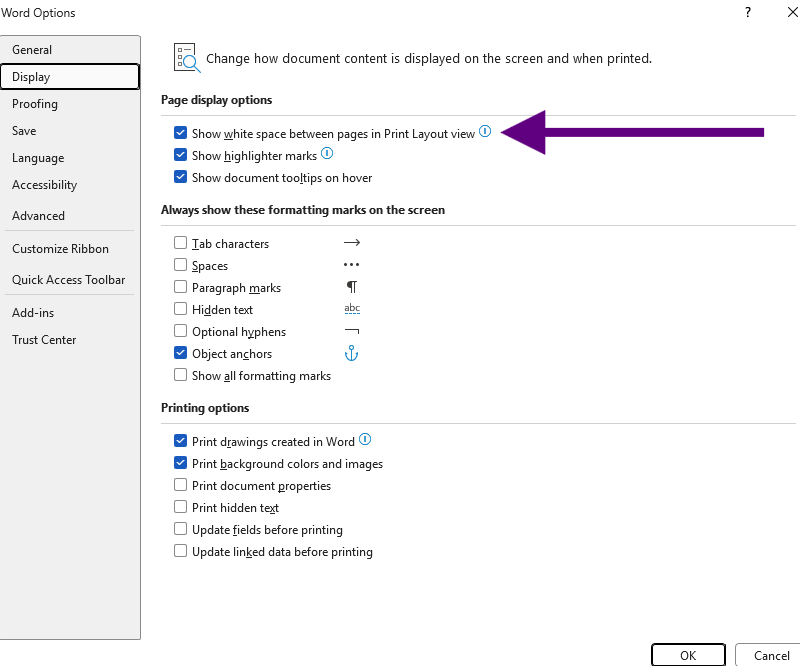
Task: Uncheck Show white space between pages
Action: [x=180, y=133]
